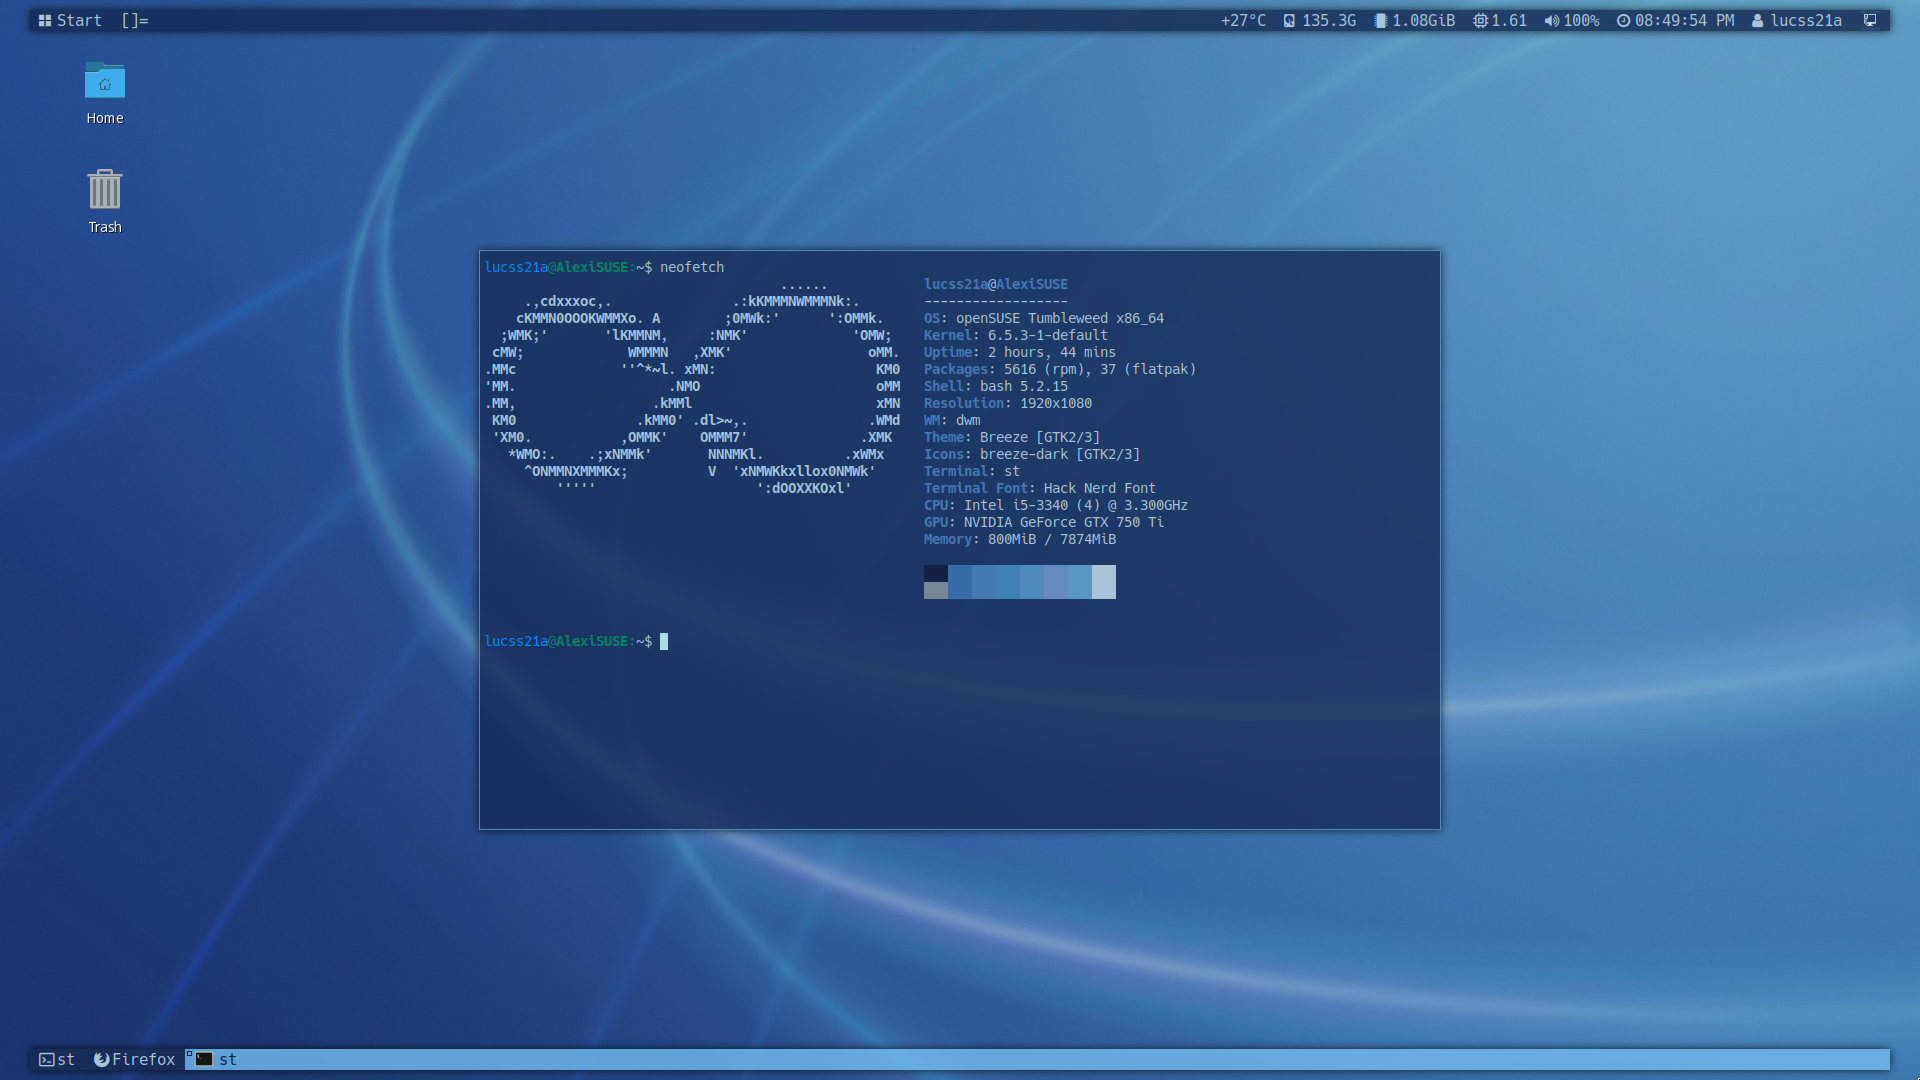Click the lucss21a username in top bar
Viewport: 1920px width, 1080px height.
tap(1806, 21)
